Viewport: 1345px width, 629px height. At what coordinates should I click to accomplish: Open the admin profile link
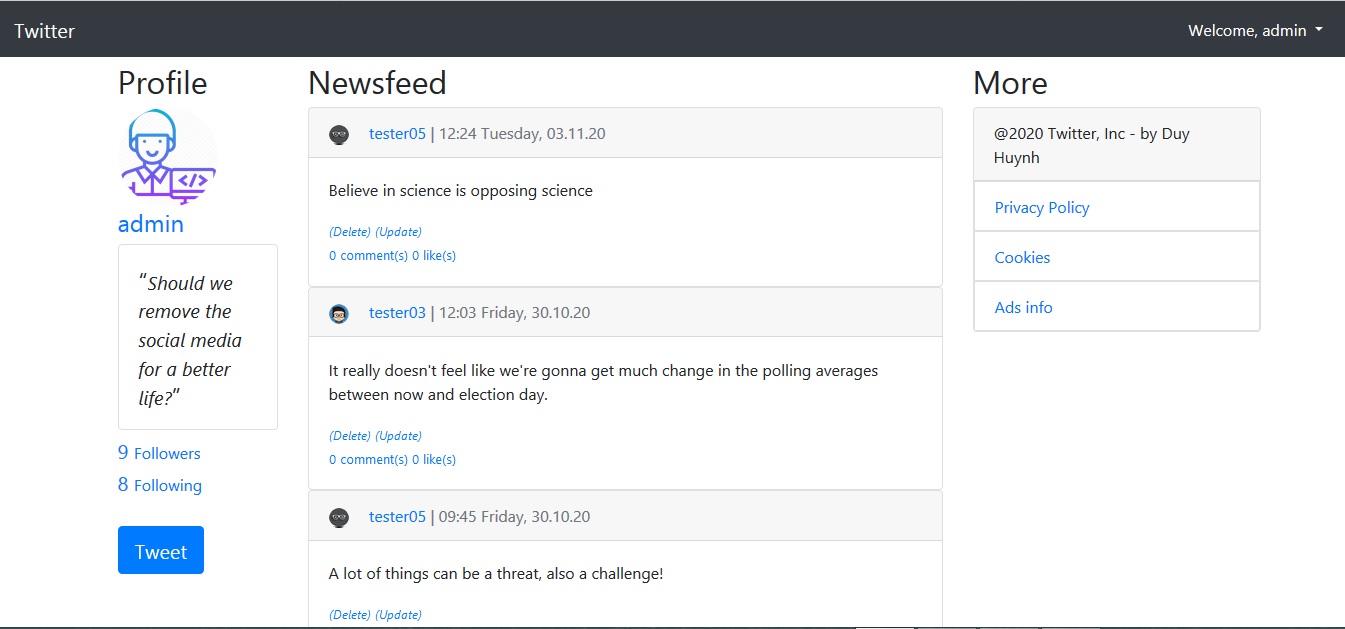[x=150, y=224]
